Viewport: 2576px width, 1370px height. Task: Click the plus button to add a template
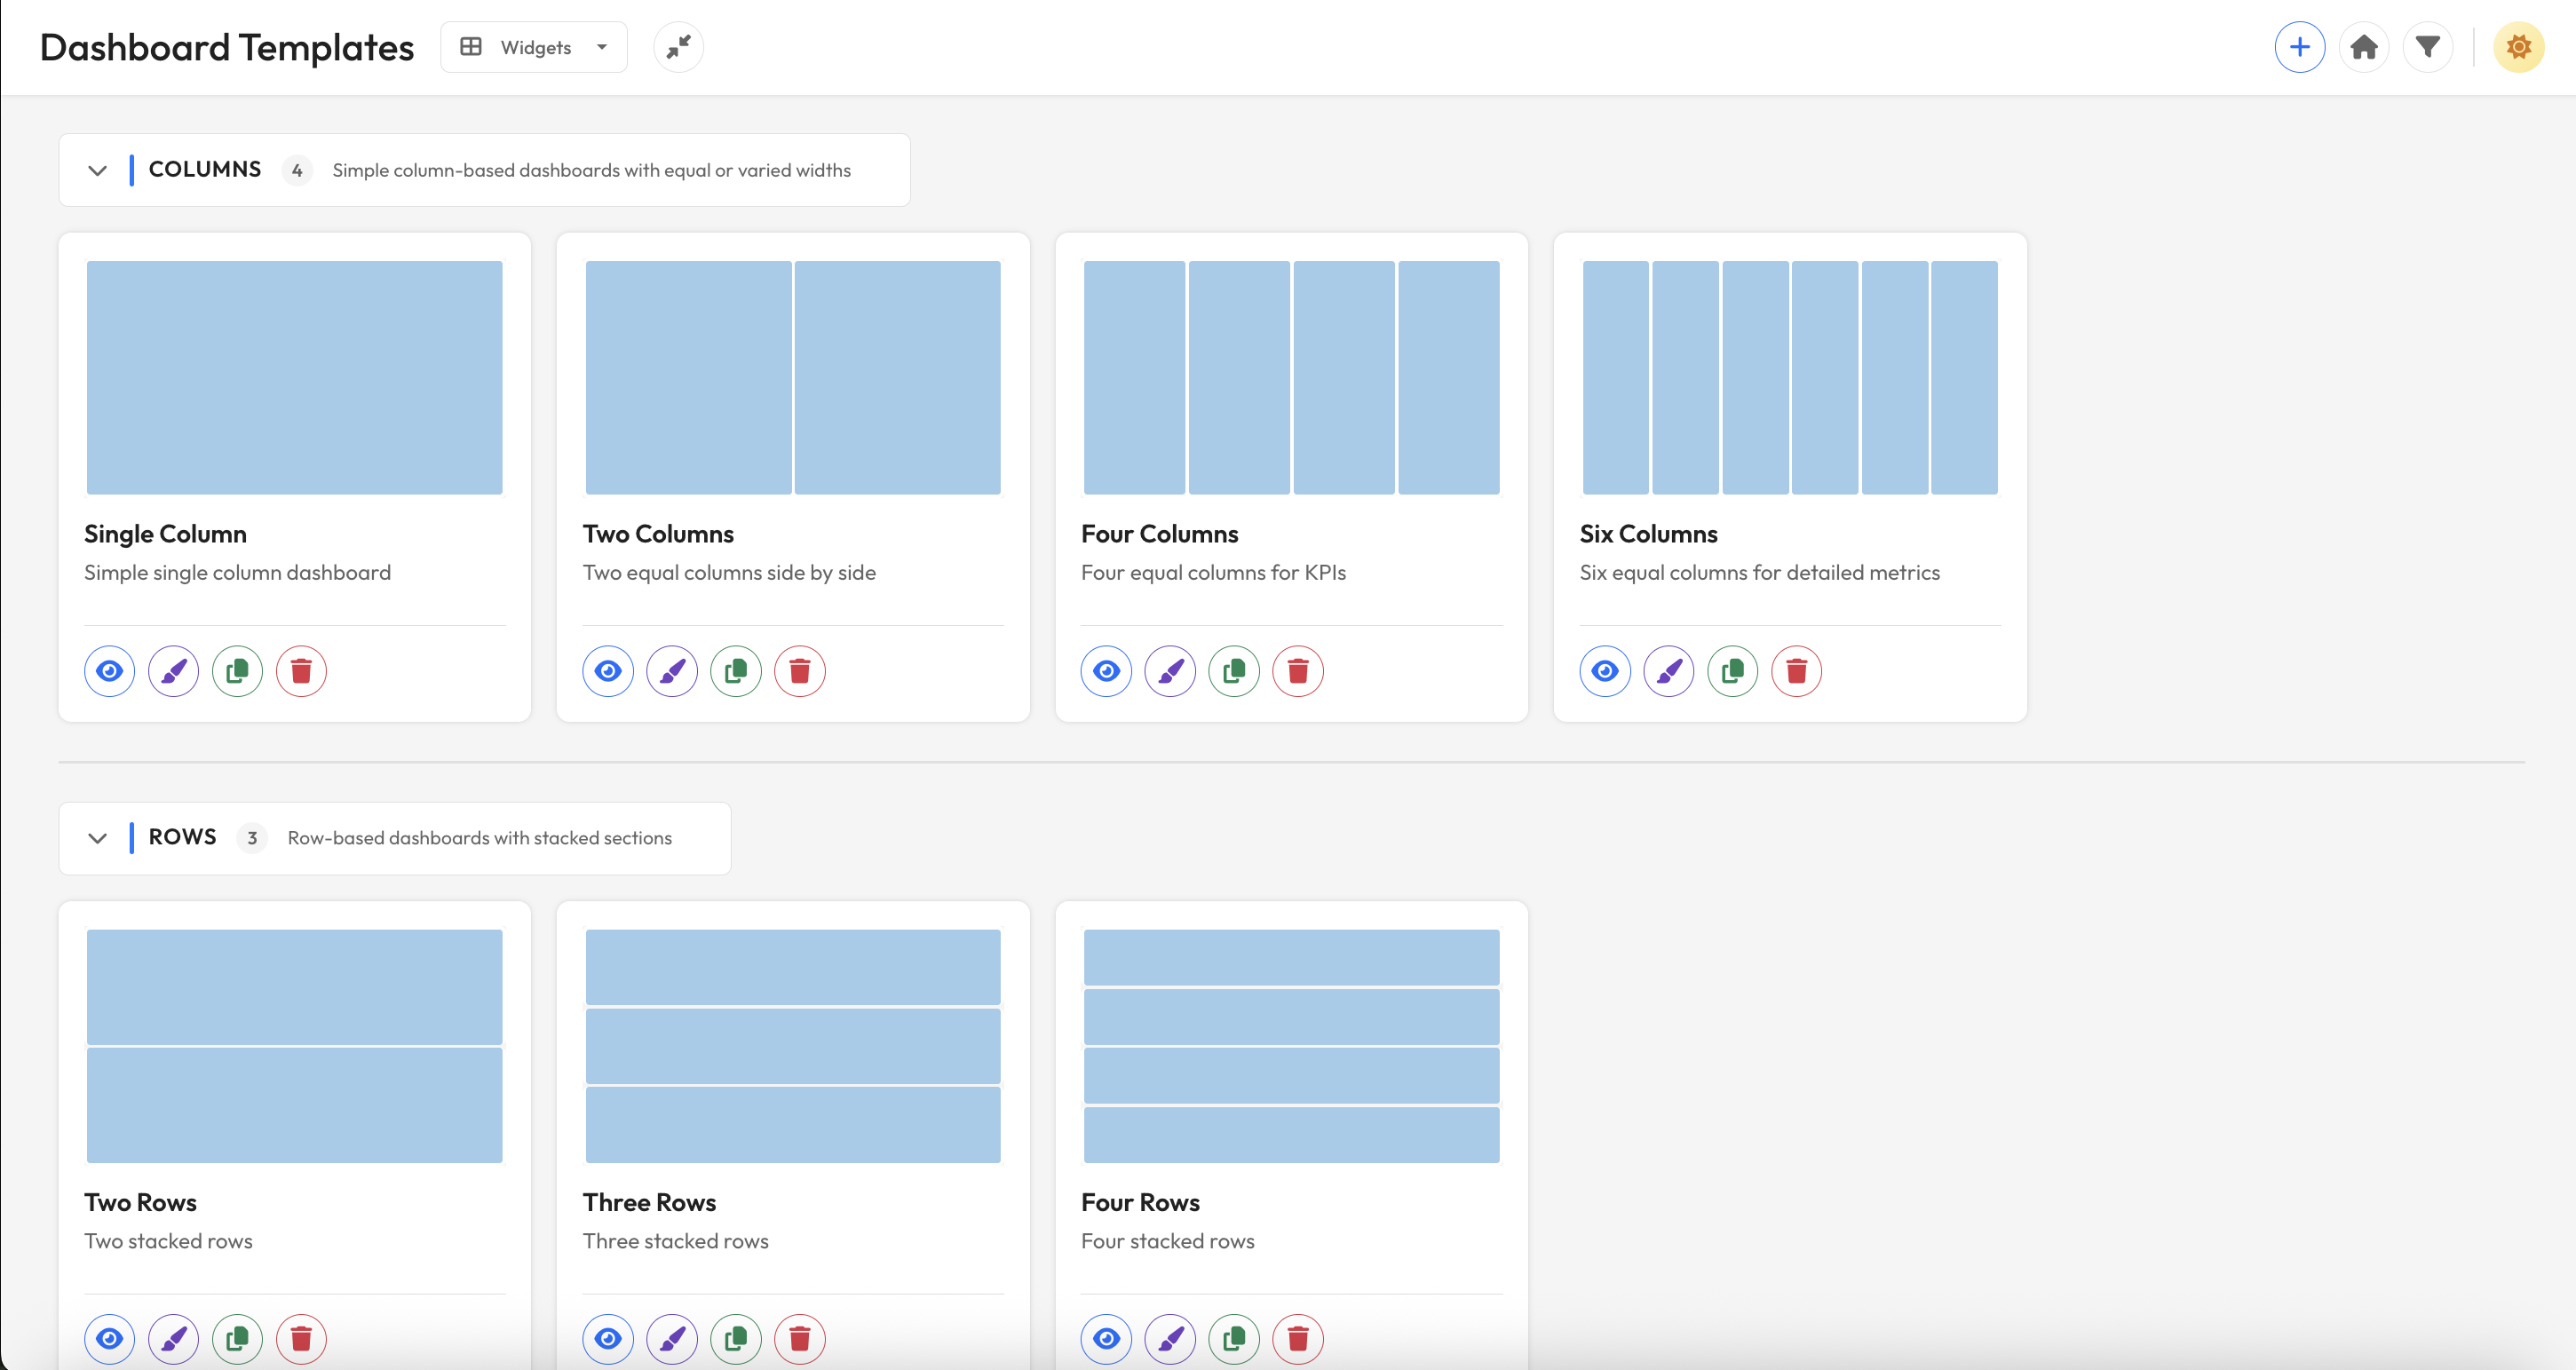coord(2300,46)
